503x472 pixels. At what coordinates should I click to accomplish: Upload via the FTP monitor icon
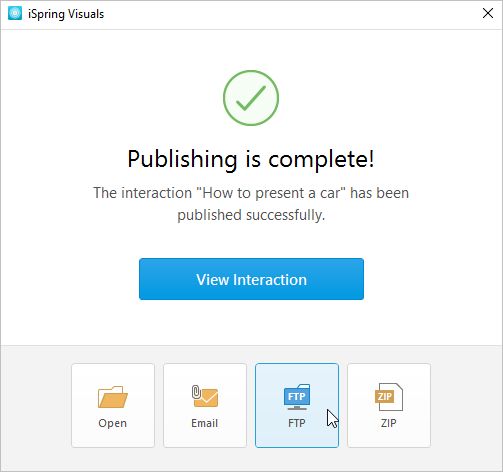(297, 397)
